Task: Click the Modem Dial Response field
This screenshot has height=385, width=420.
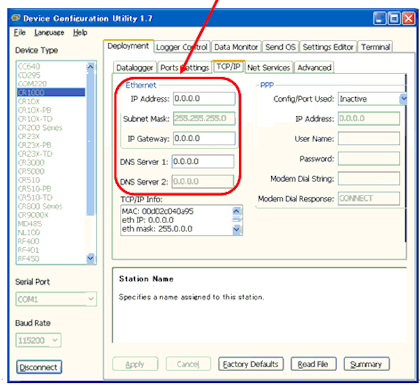Action: (x=369, y=199)
